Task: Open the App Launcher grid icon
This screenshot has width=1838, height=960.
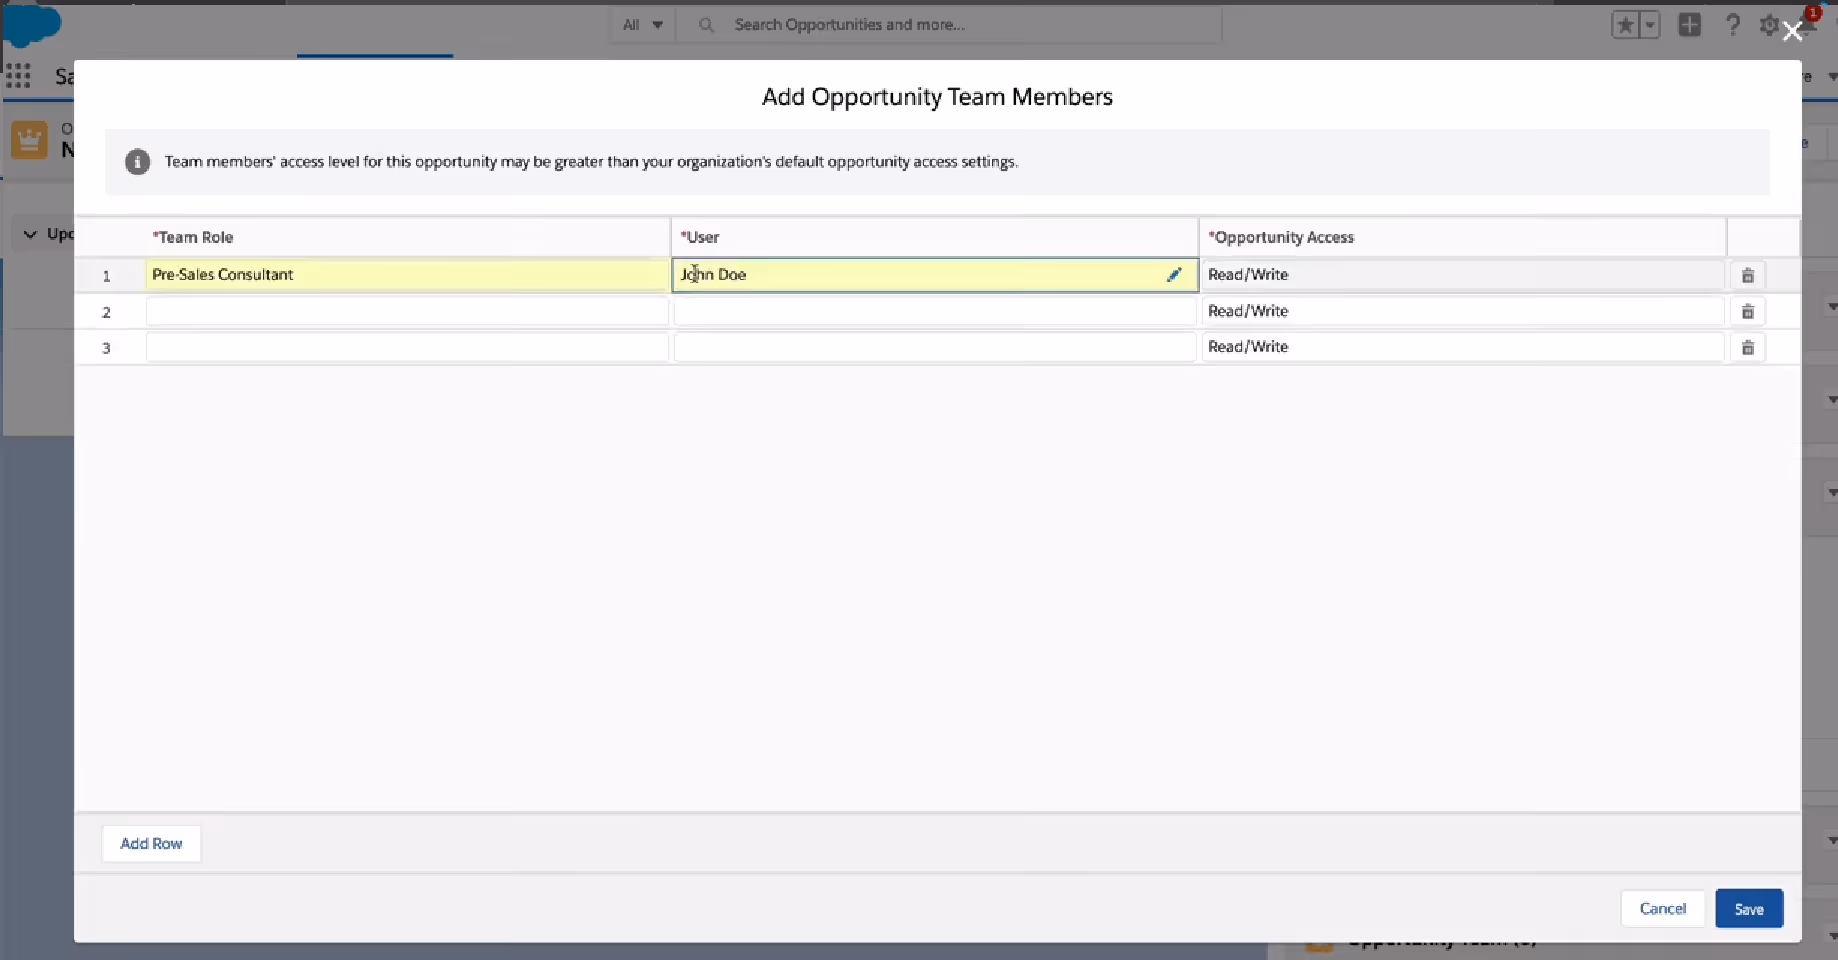Action: pos(17,76)
